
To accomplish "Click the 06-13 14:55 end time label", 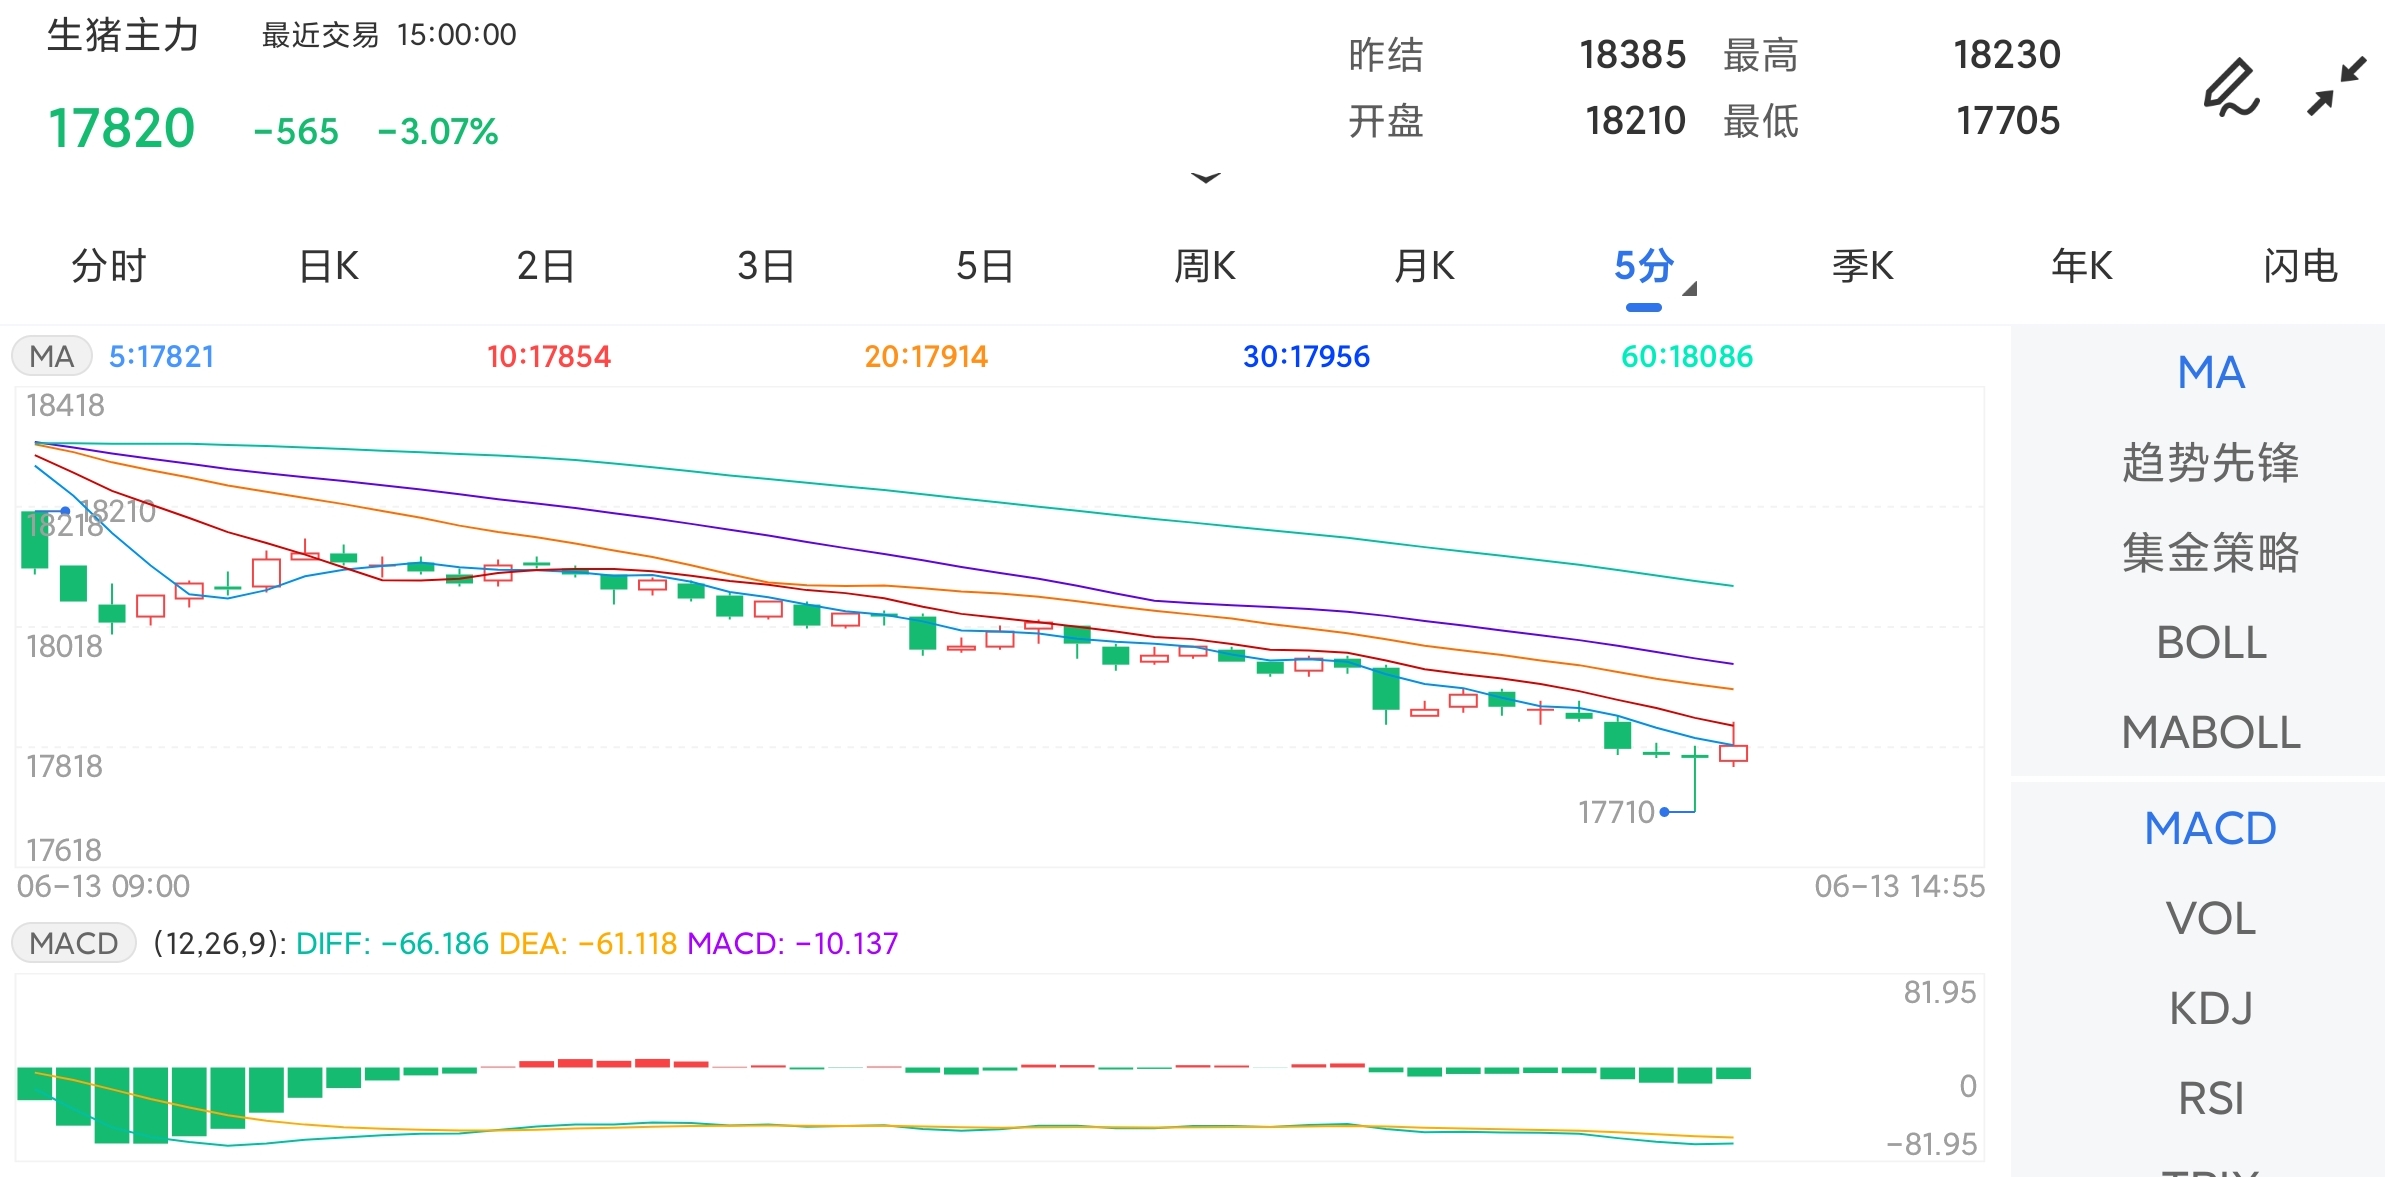I will [x=1899, y=886].
